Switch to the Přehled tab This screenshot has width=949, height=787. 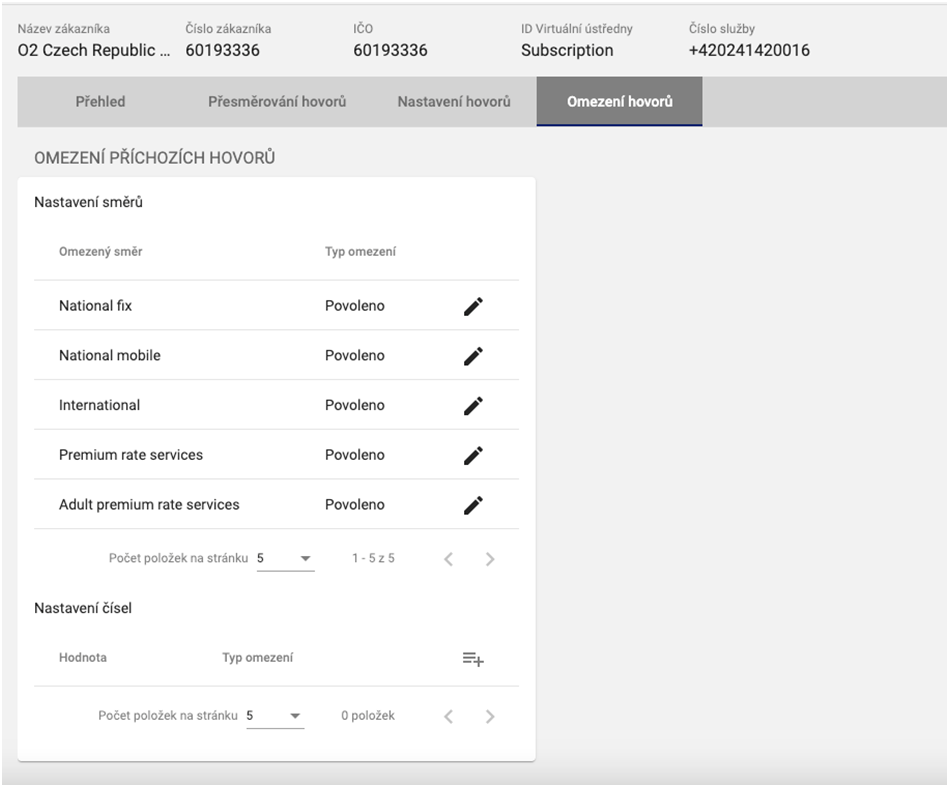100,102
